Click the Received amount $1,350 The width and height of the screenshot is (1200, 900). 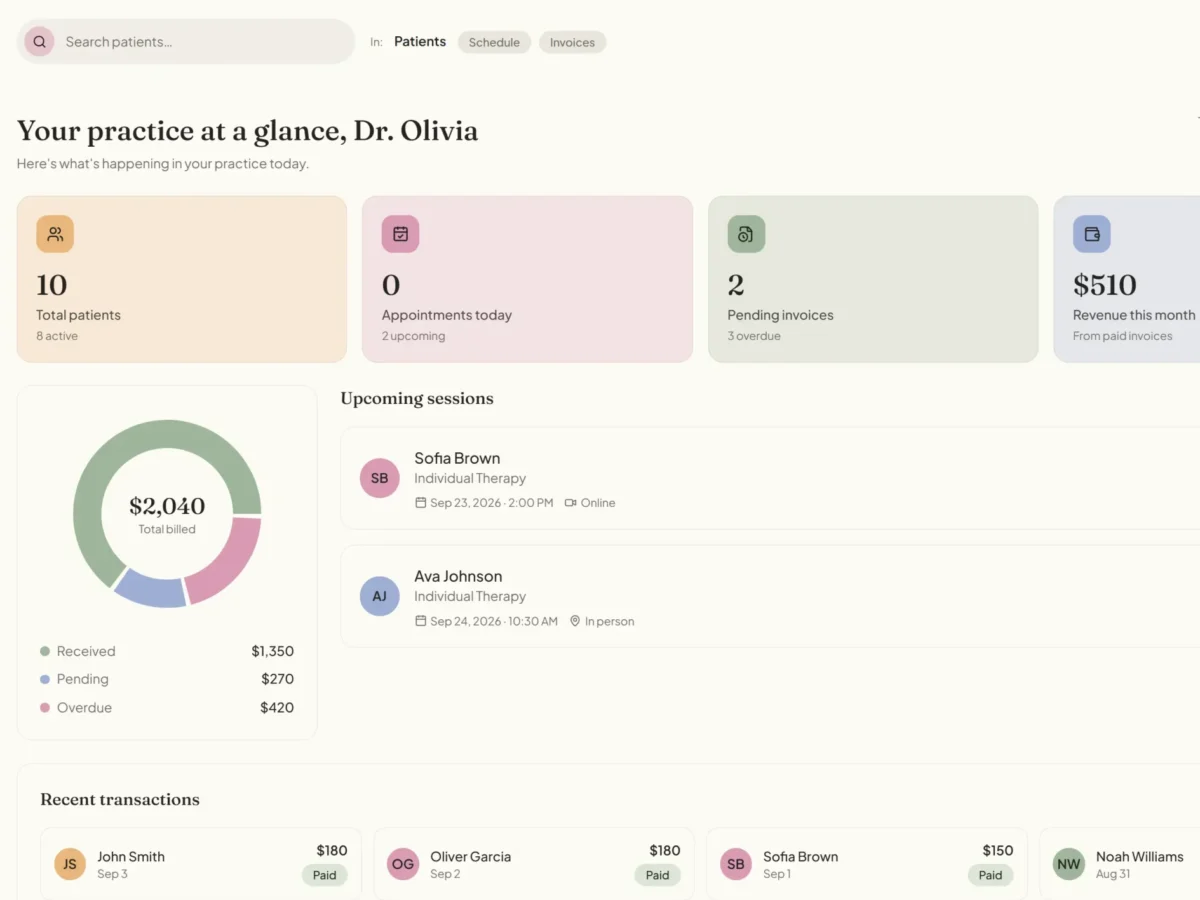click(273, 651)
